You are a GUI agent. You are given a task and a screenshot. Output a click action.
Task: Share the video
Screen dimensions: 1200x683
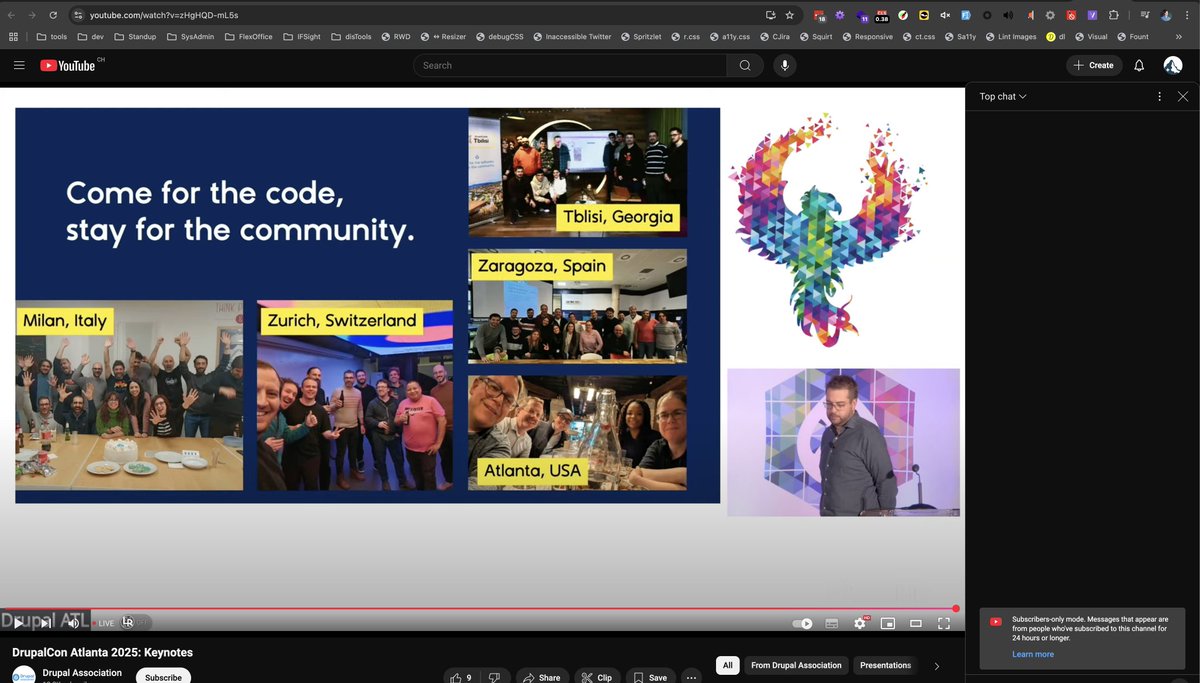pyautogui.click(x=542, y=677)
